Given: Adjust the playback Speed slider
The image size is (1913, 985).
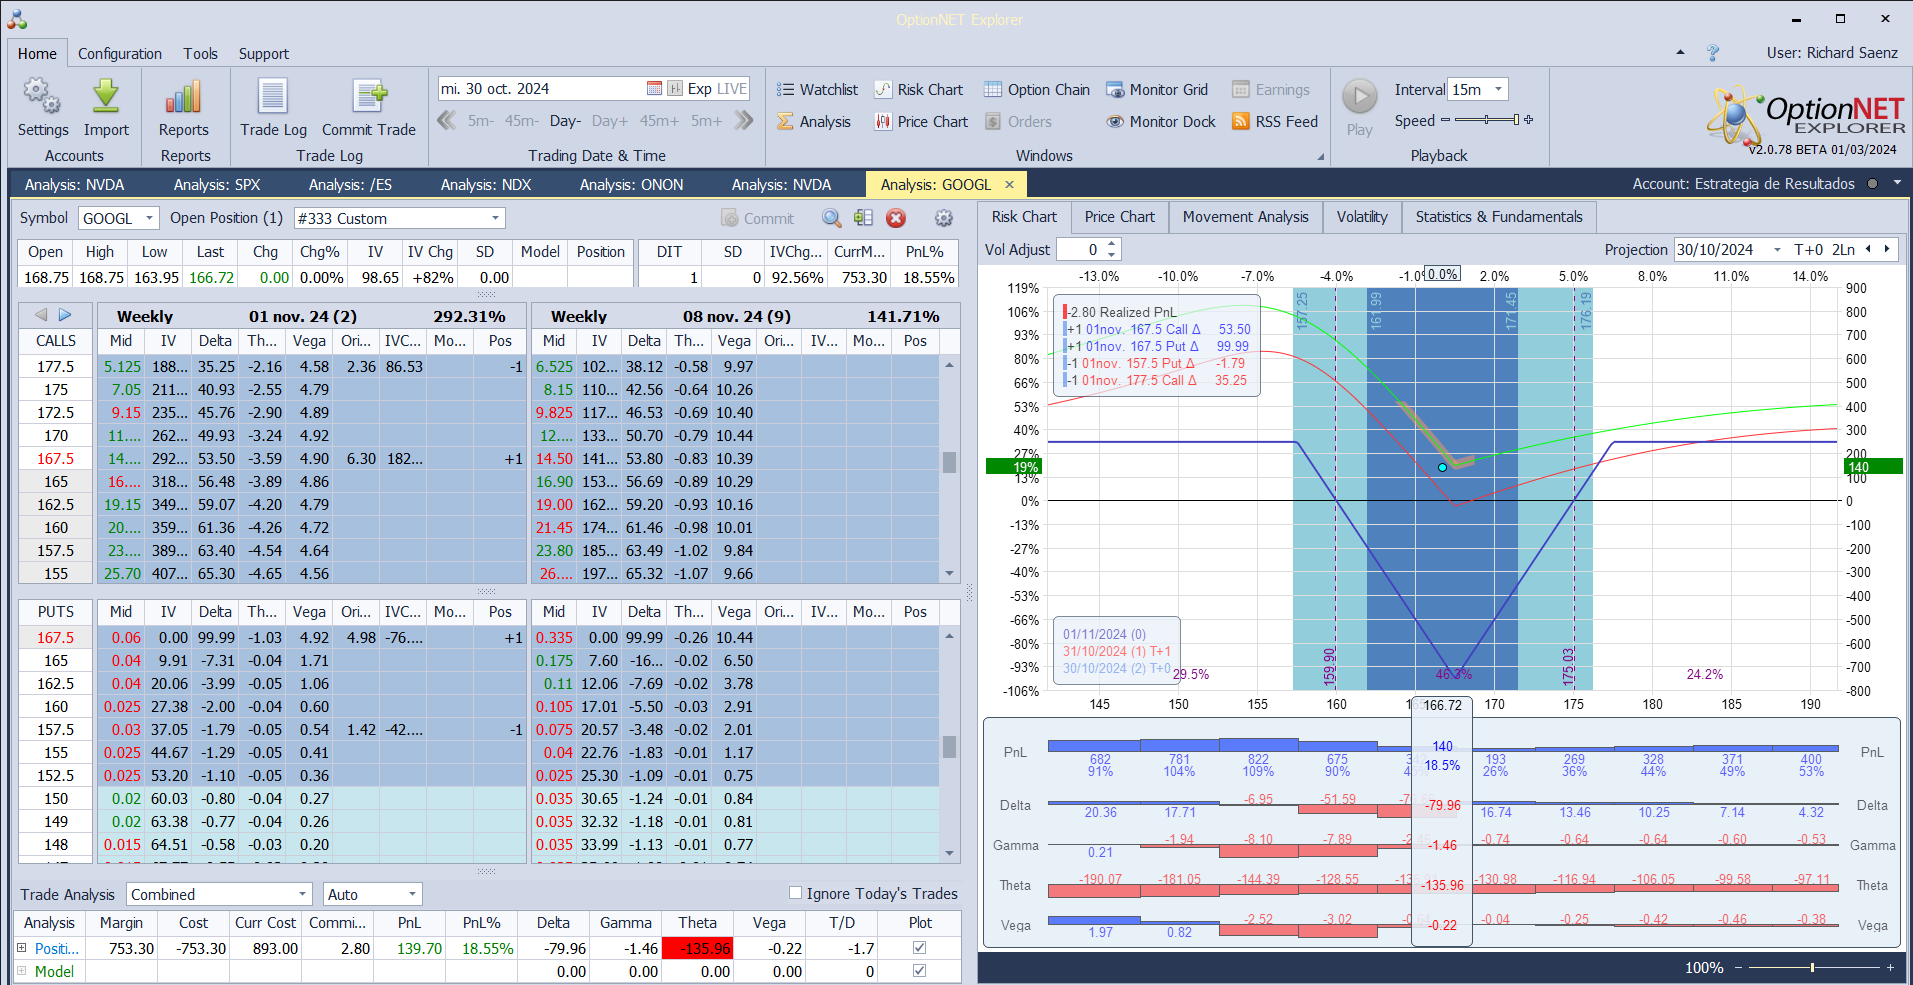Looking at the screenshot, I should [1487, 120].
